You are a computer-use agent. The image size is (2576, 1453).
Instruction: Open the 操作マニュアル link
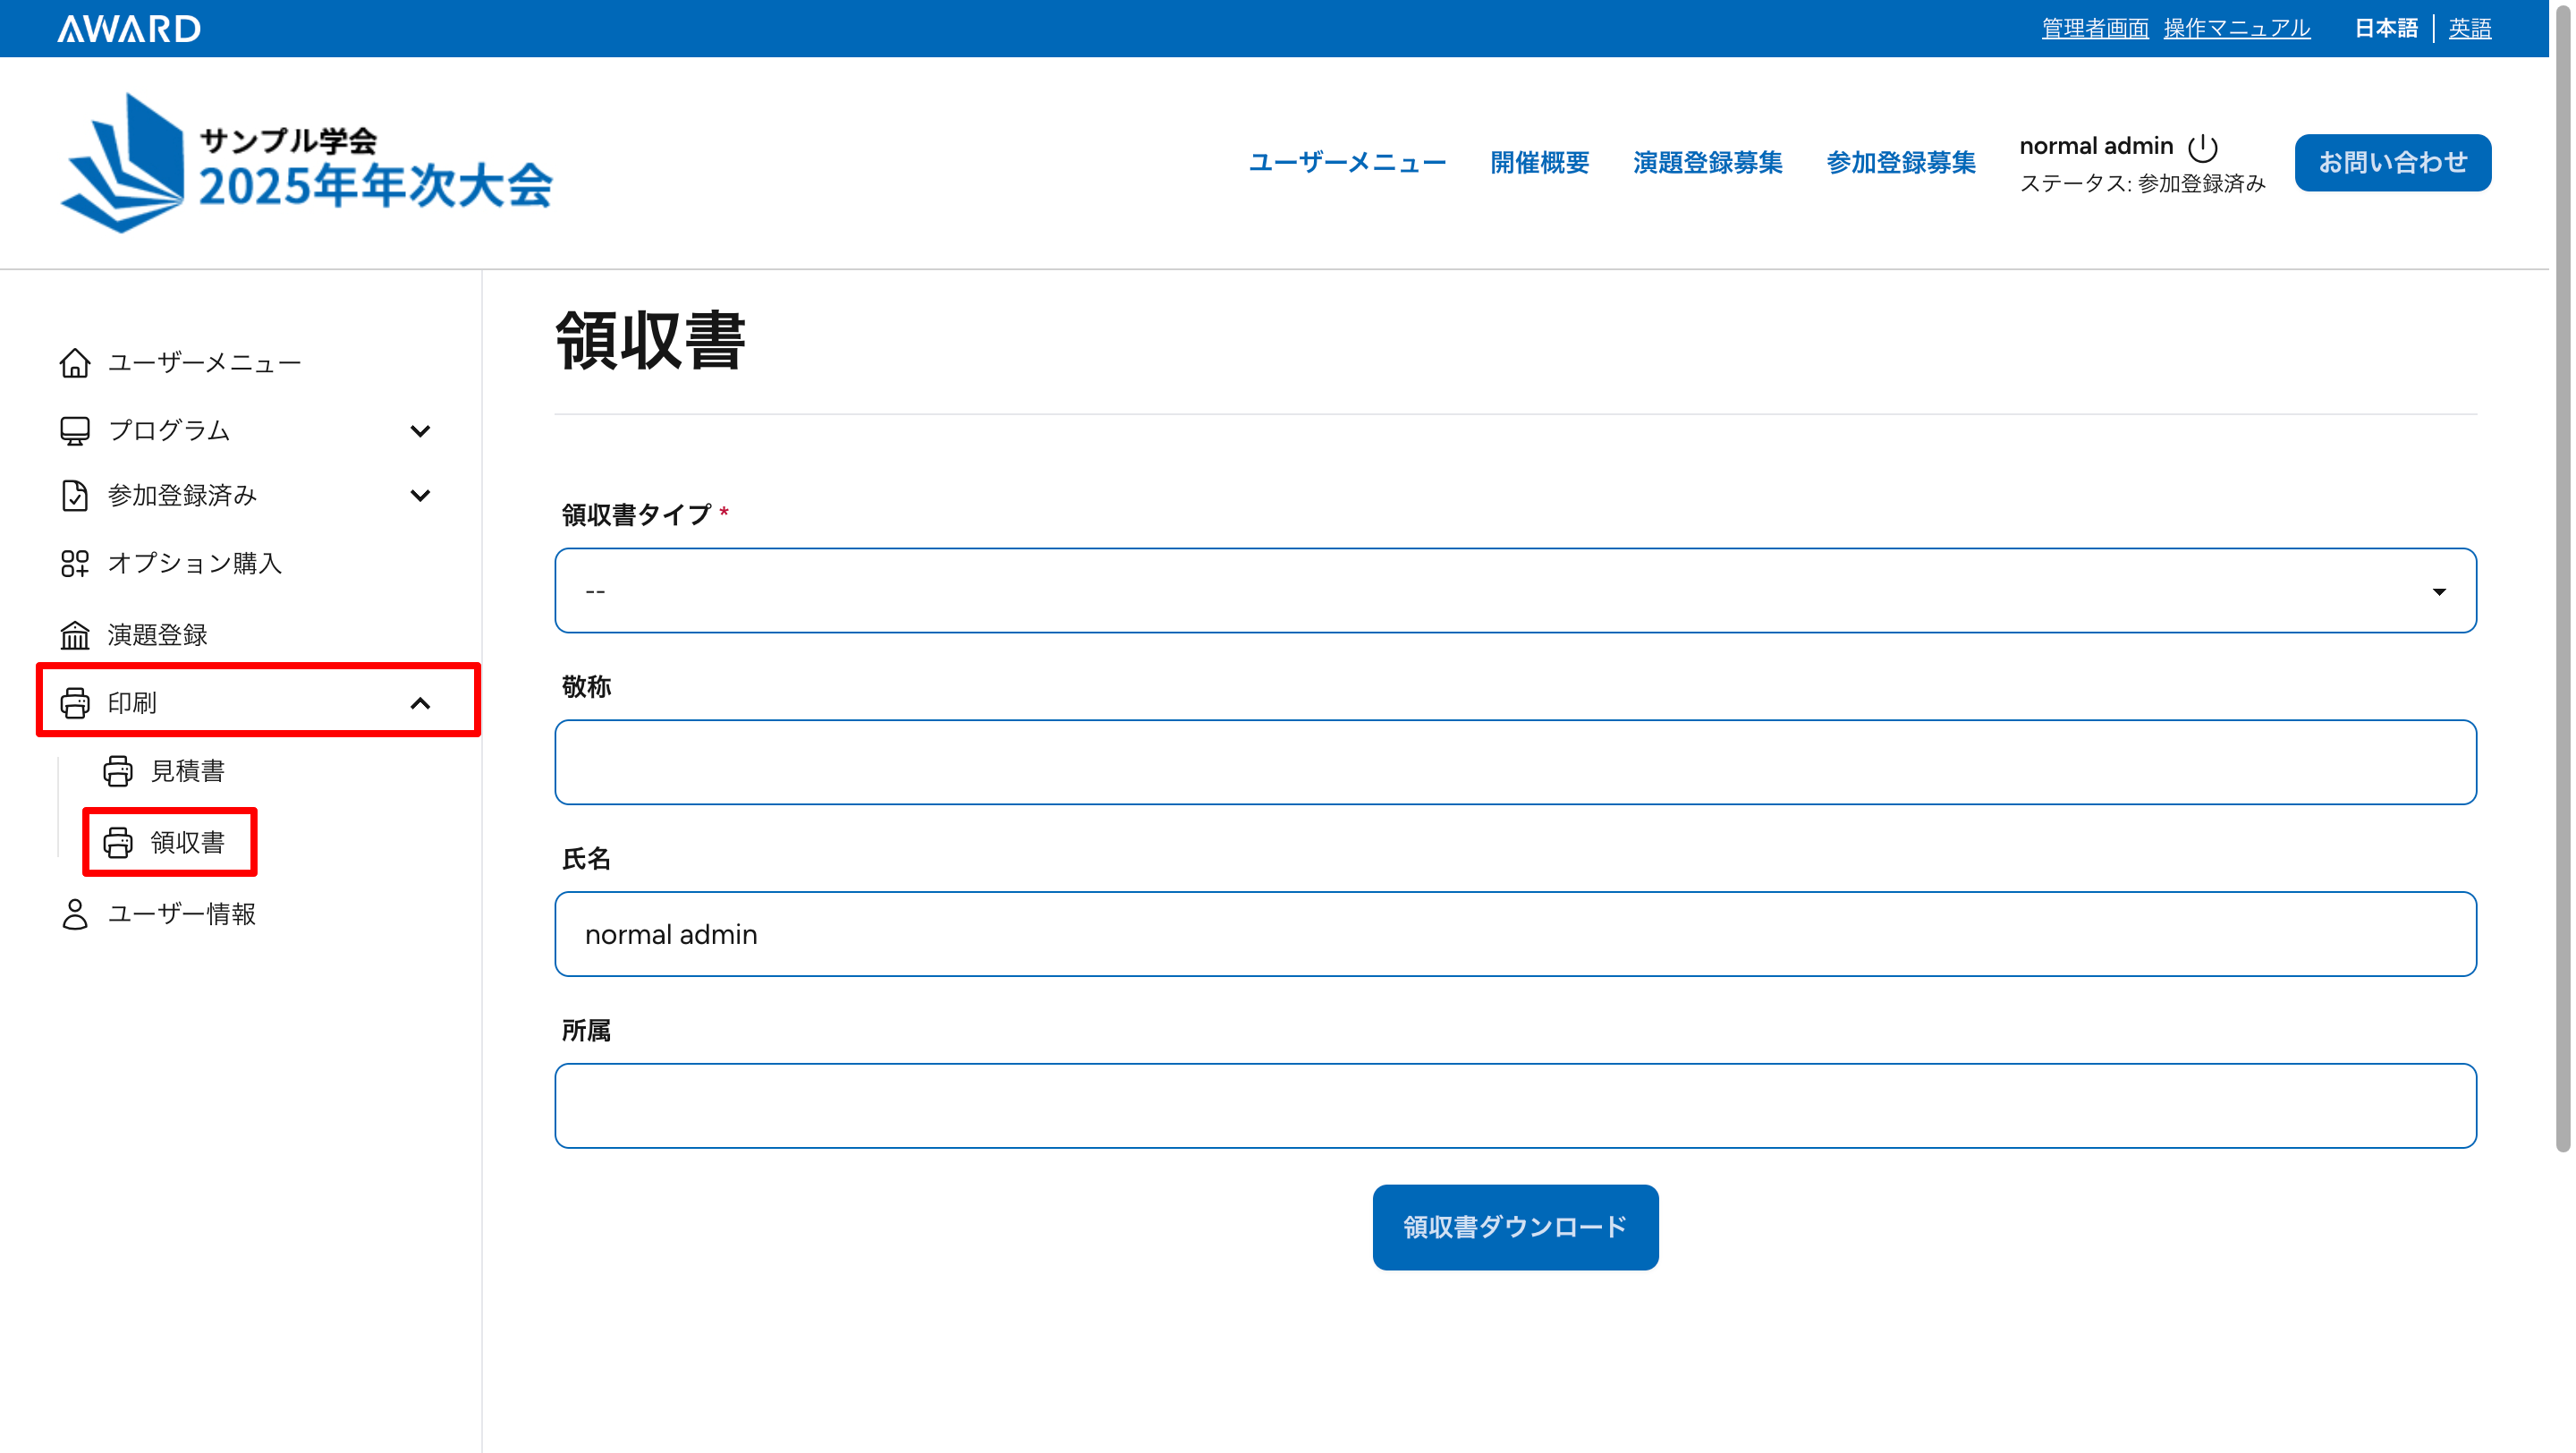click(2236, 28)
